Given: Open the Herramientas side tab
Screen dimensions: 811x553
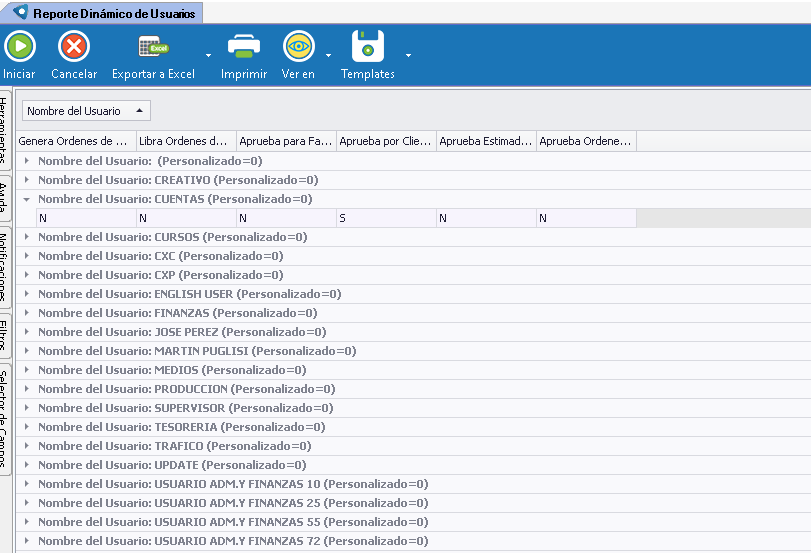Looking at the screenshot, I should pyautogui.click(x=6, y=131).
